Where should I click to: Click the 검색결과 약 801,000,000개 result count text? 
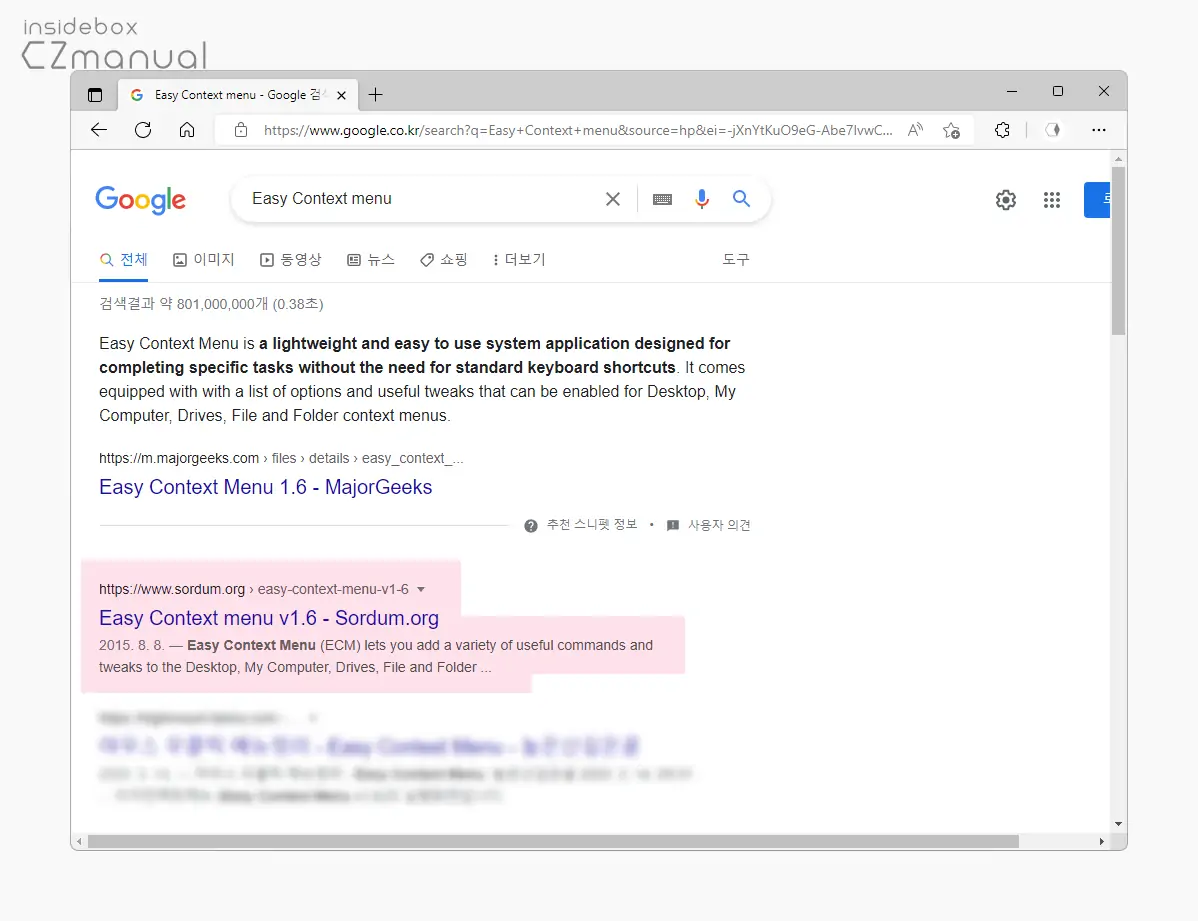[x=212, y=304]
